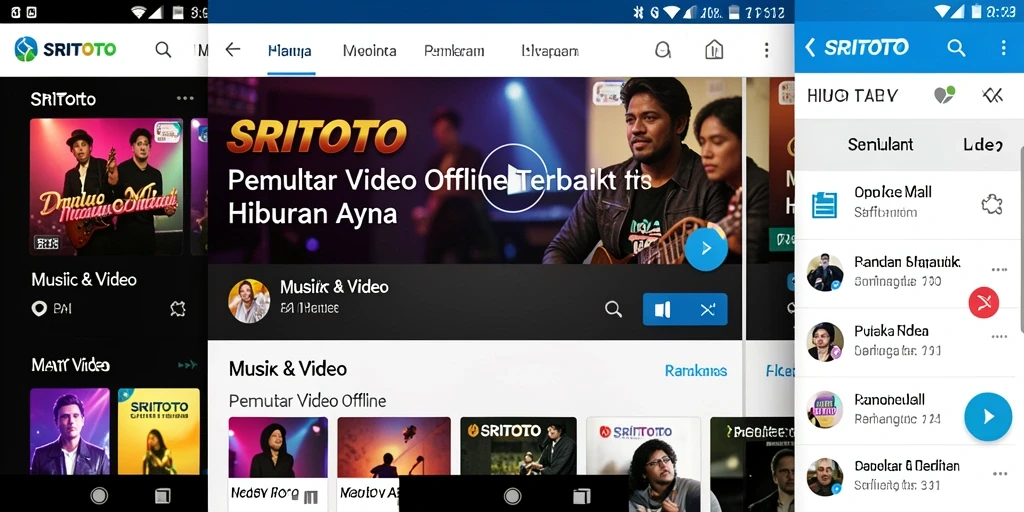Select the Ldeo tab

[x=983, y=144]
